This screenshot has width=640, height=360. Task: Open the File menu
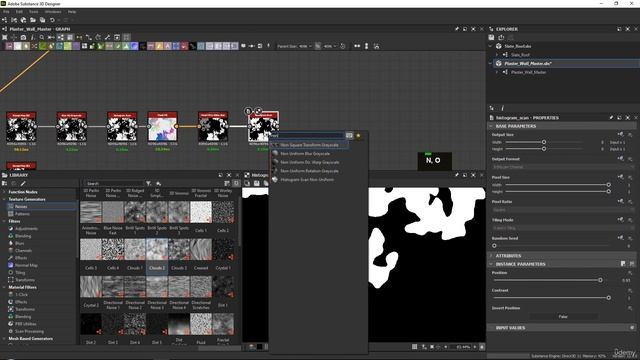[x=6, y=12]
